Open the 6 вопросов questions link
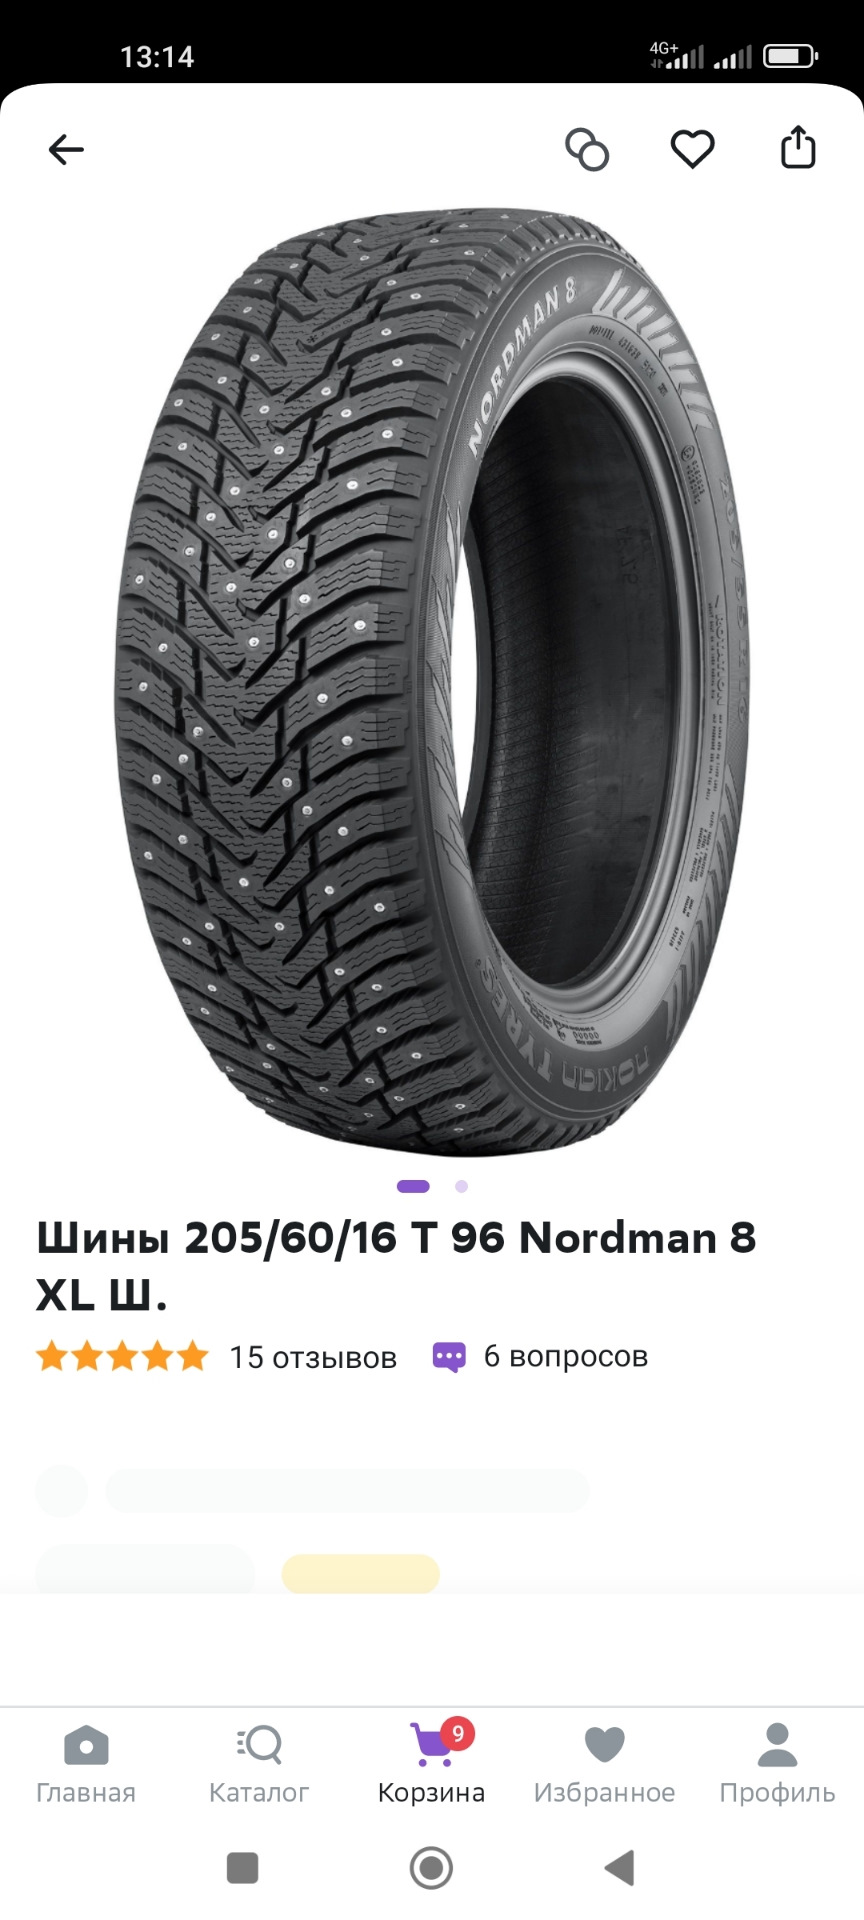 (x=566, y=1356)
